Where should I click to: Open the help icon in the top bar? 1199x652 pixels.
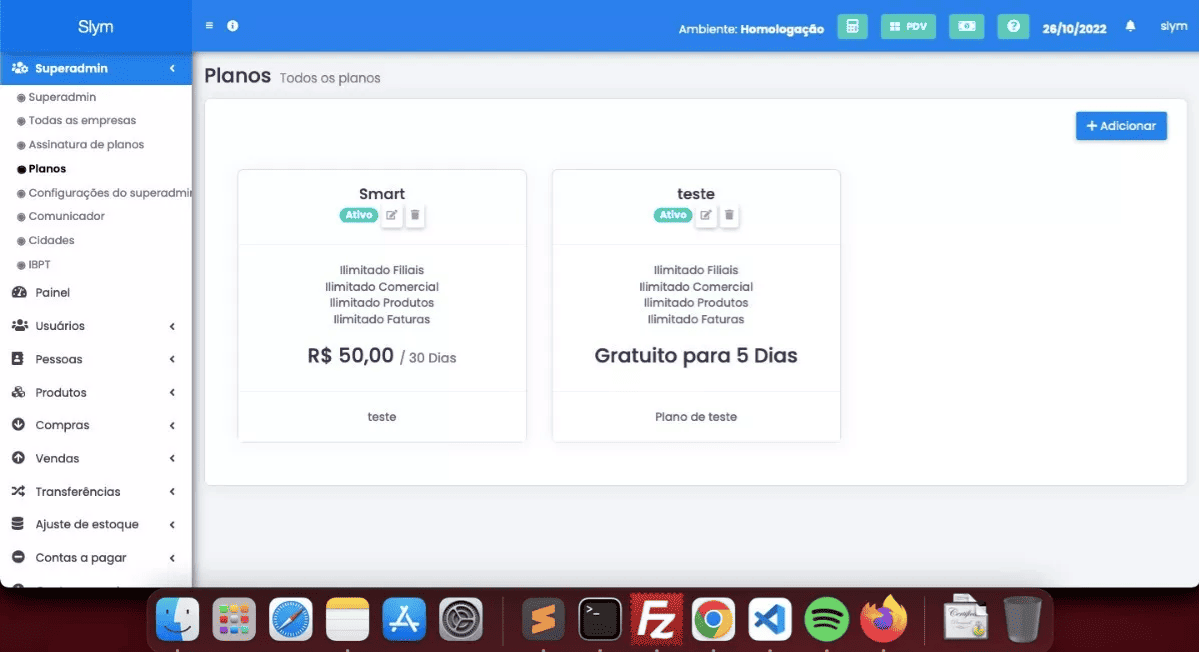click(x=1013, y=26)
